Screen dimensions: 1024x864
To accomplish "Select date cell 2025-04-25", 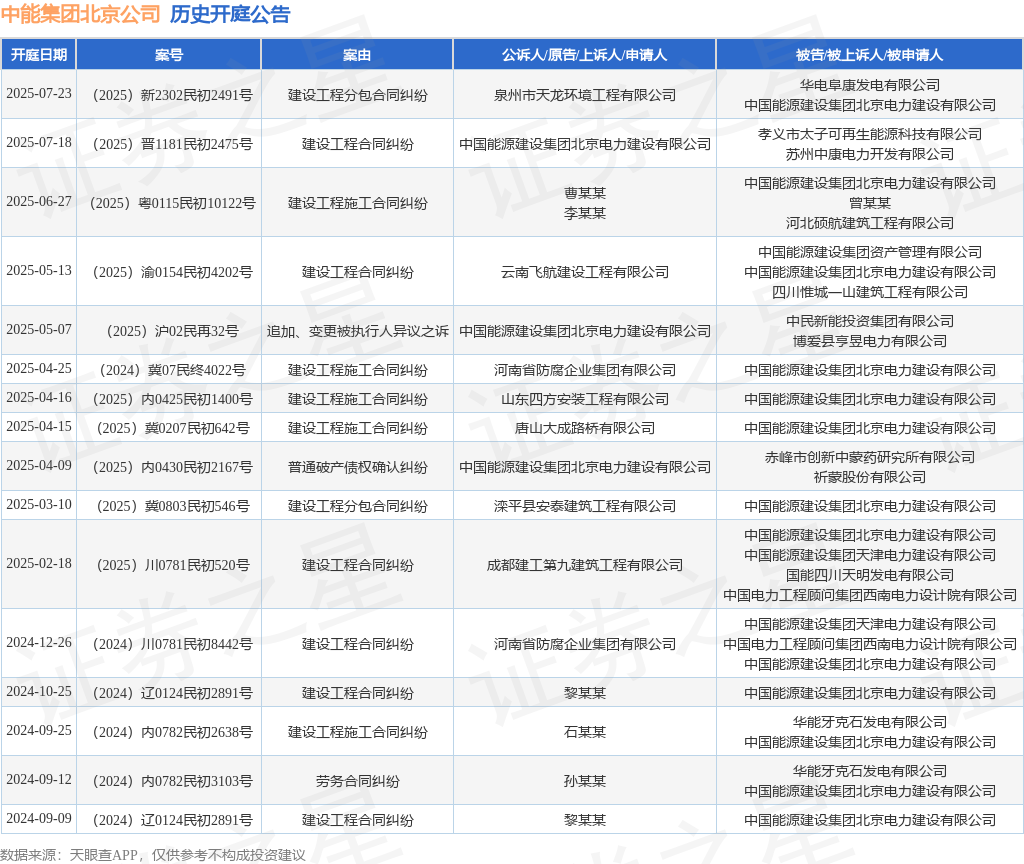I will point(39,368).
